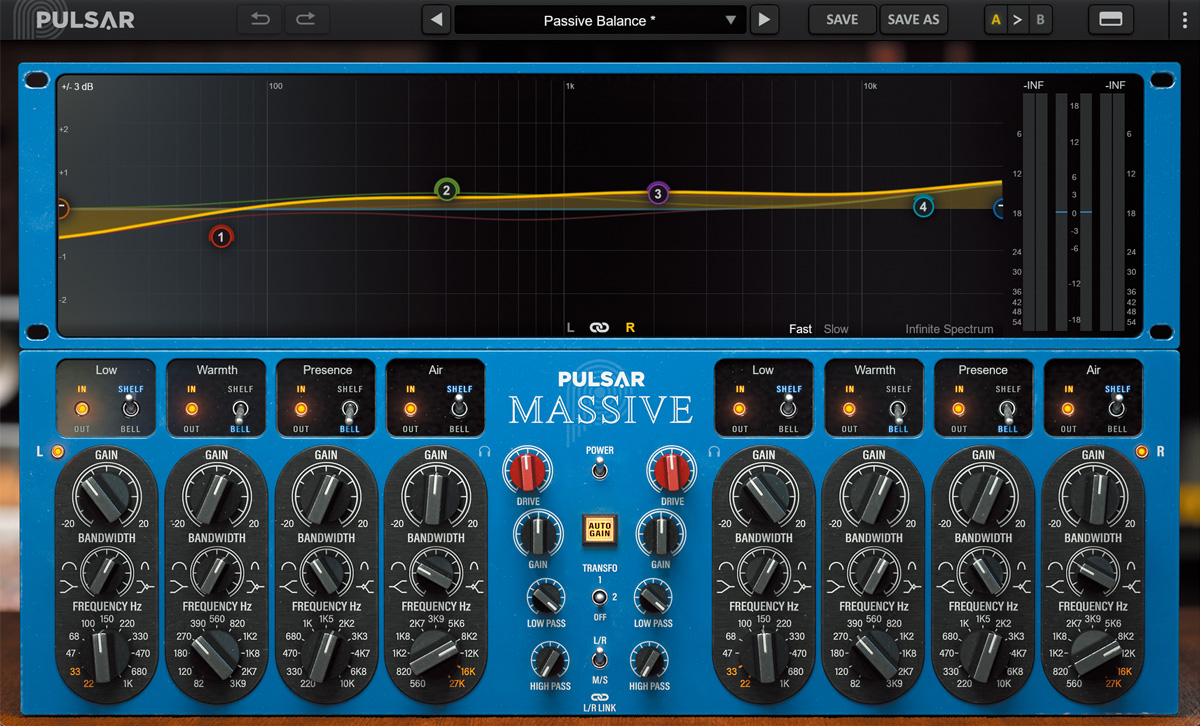This screenshot has height=726, width=1200.
Task: Toggle left Air band IN LED
Action: click(410, 408)
